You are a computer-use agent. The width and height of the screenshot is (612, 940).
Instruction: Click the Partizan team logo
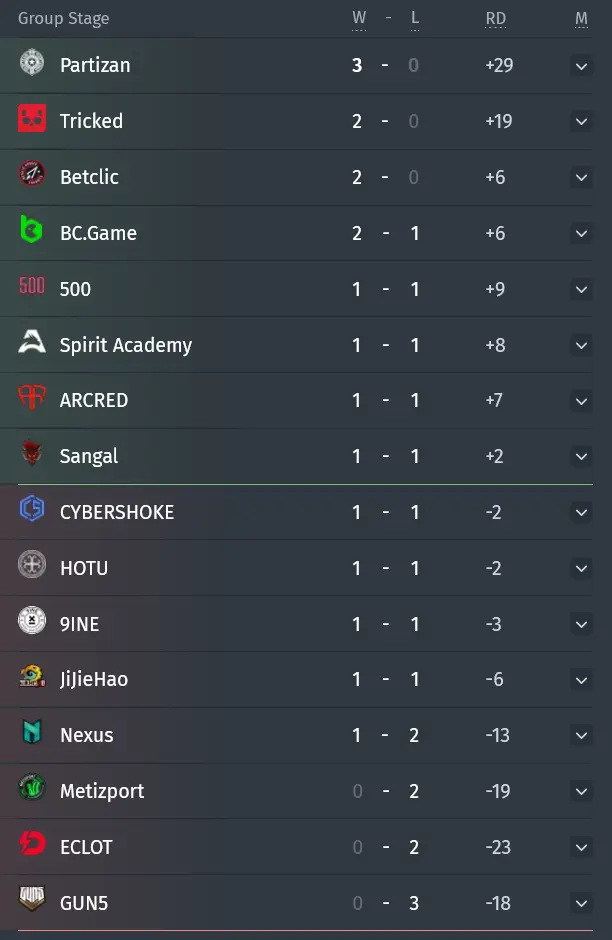(32, 62)
